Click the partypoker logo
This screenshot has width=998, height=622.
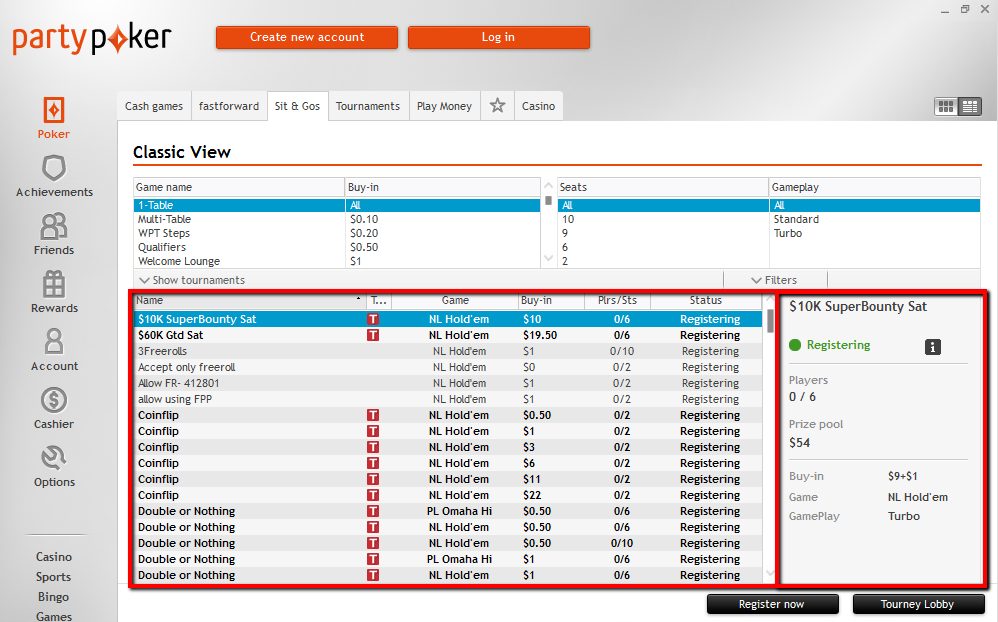click(x=92, y=39)
